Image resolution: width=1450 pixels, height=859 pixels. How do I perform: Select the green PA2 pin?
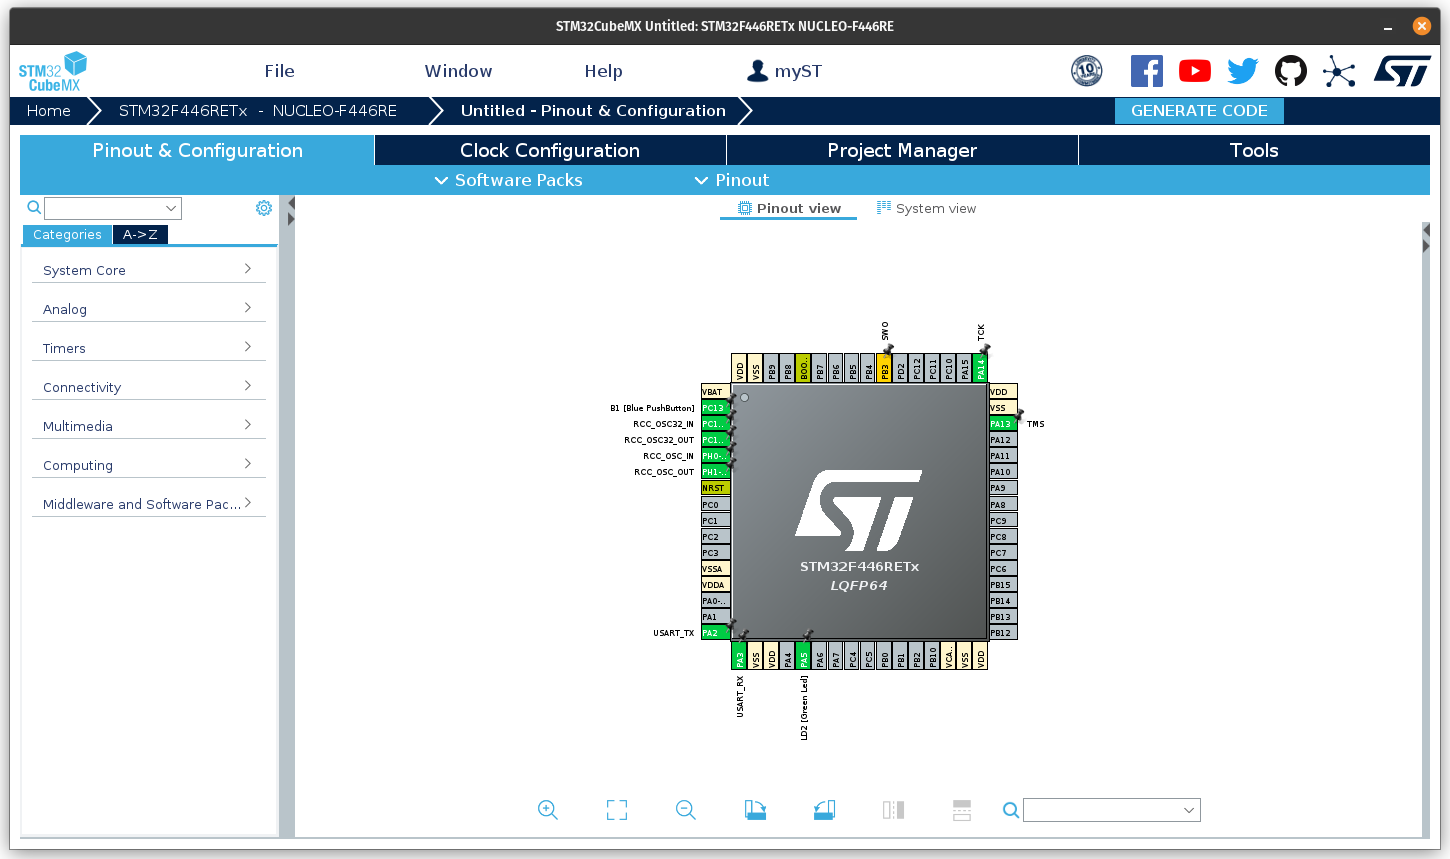coord(715,633)
